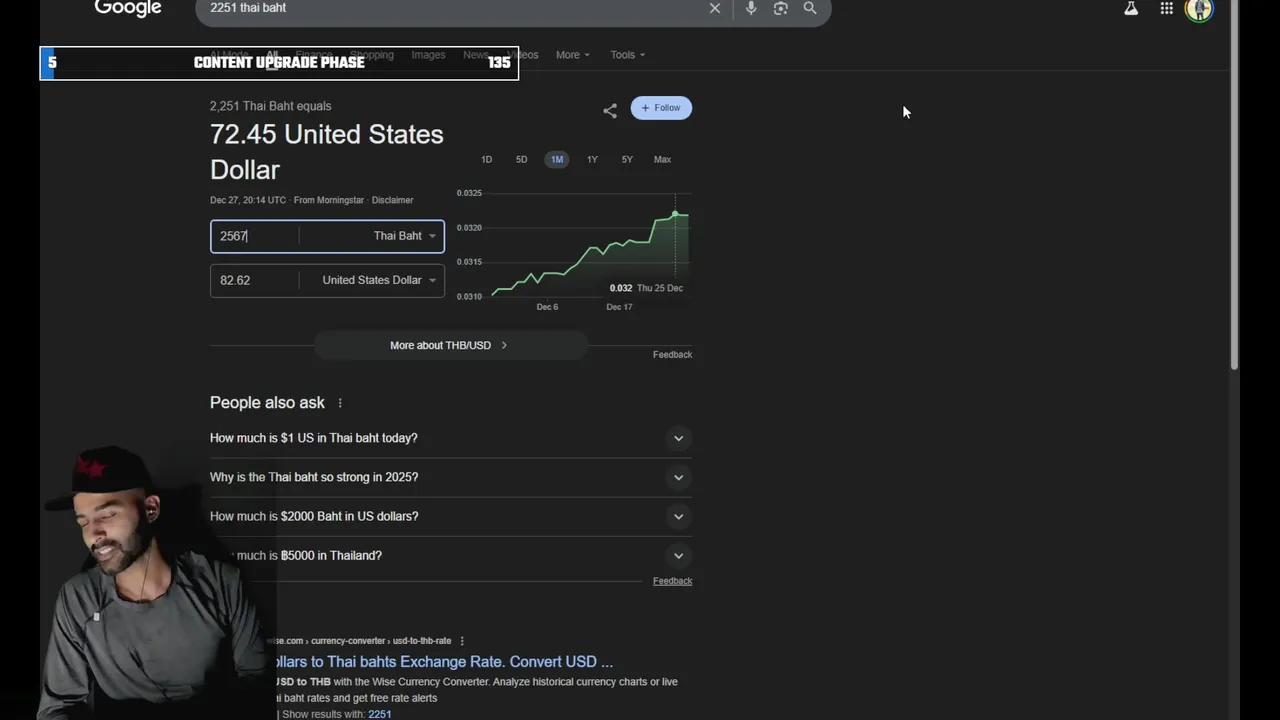This screenshot has width=1280, height=720.
Task: Open More about THB/USD
Action: (x=449, y=345)
